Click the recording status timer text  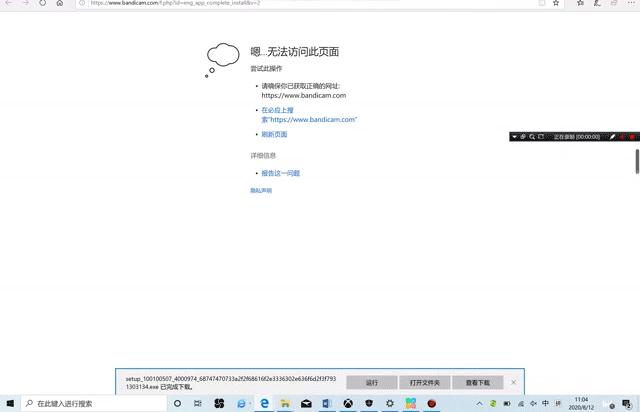[x=577, y=137]
